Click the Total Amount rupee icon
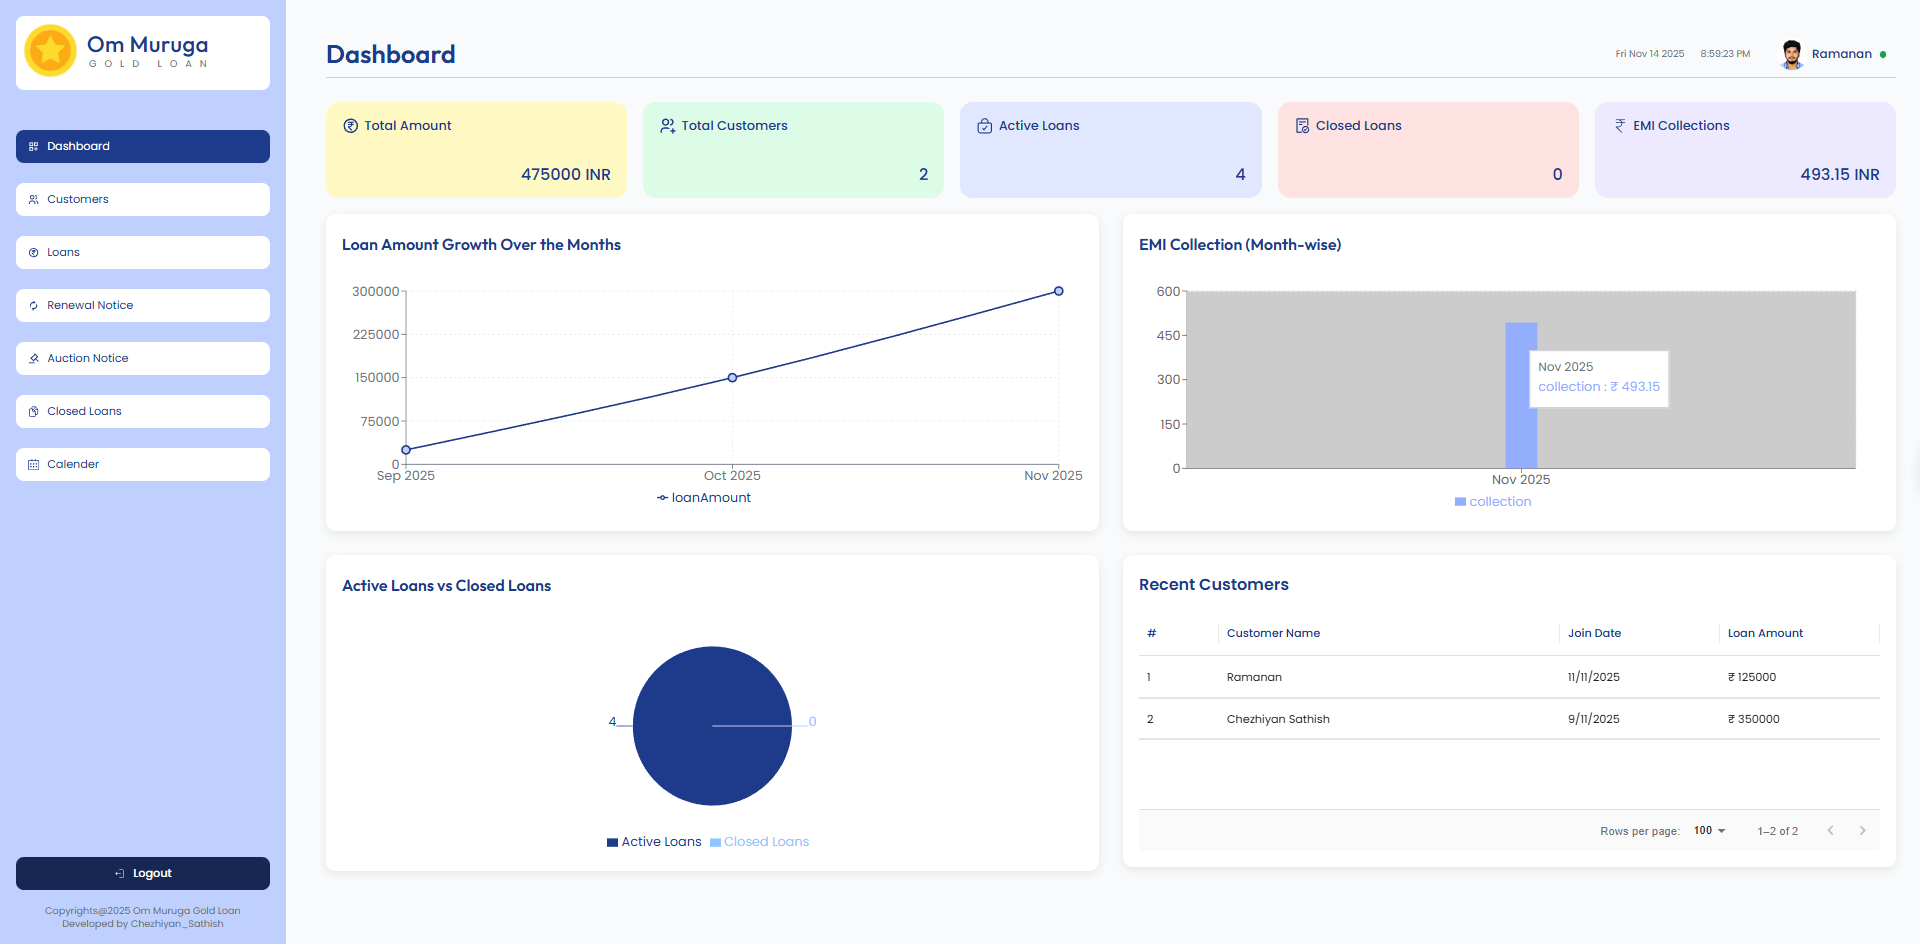Image resolution: width=1920 pixels, height=944 pixels. tap(351, 126)
